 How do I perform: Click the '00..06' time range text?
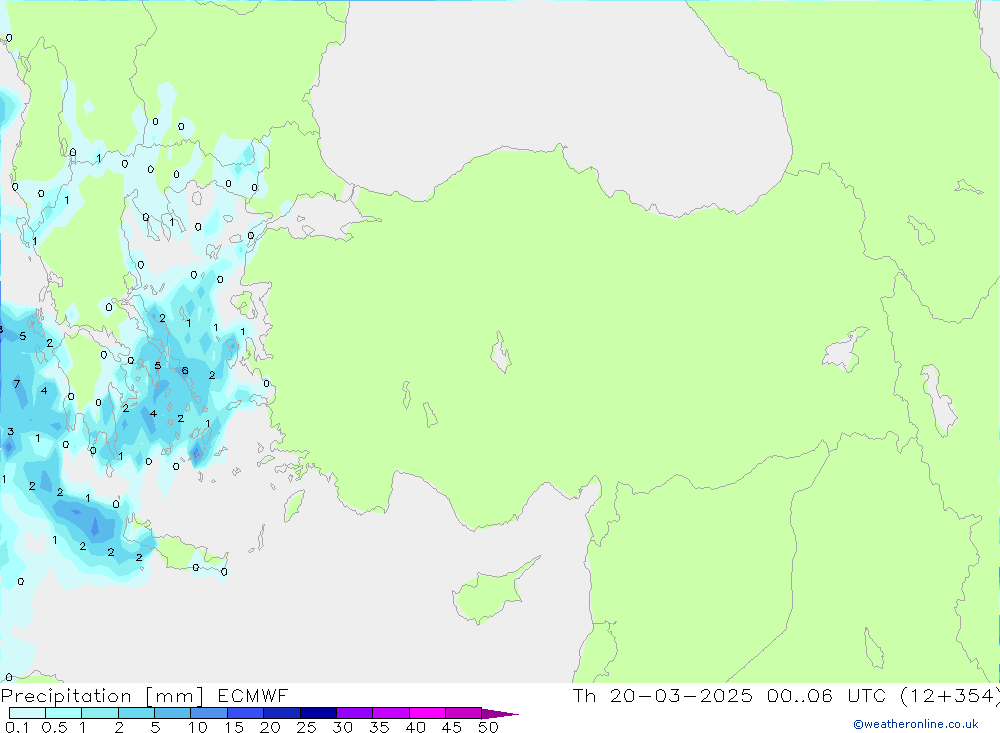click(800, 695)
